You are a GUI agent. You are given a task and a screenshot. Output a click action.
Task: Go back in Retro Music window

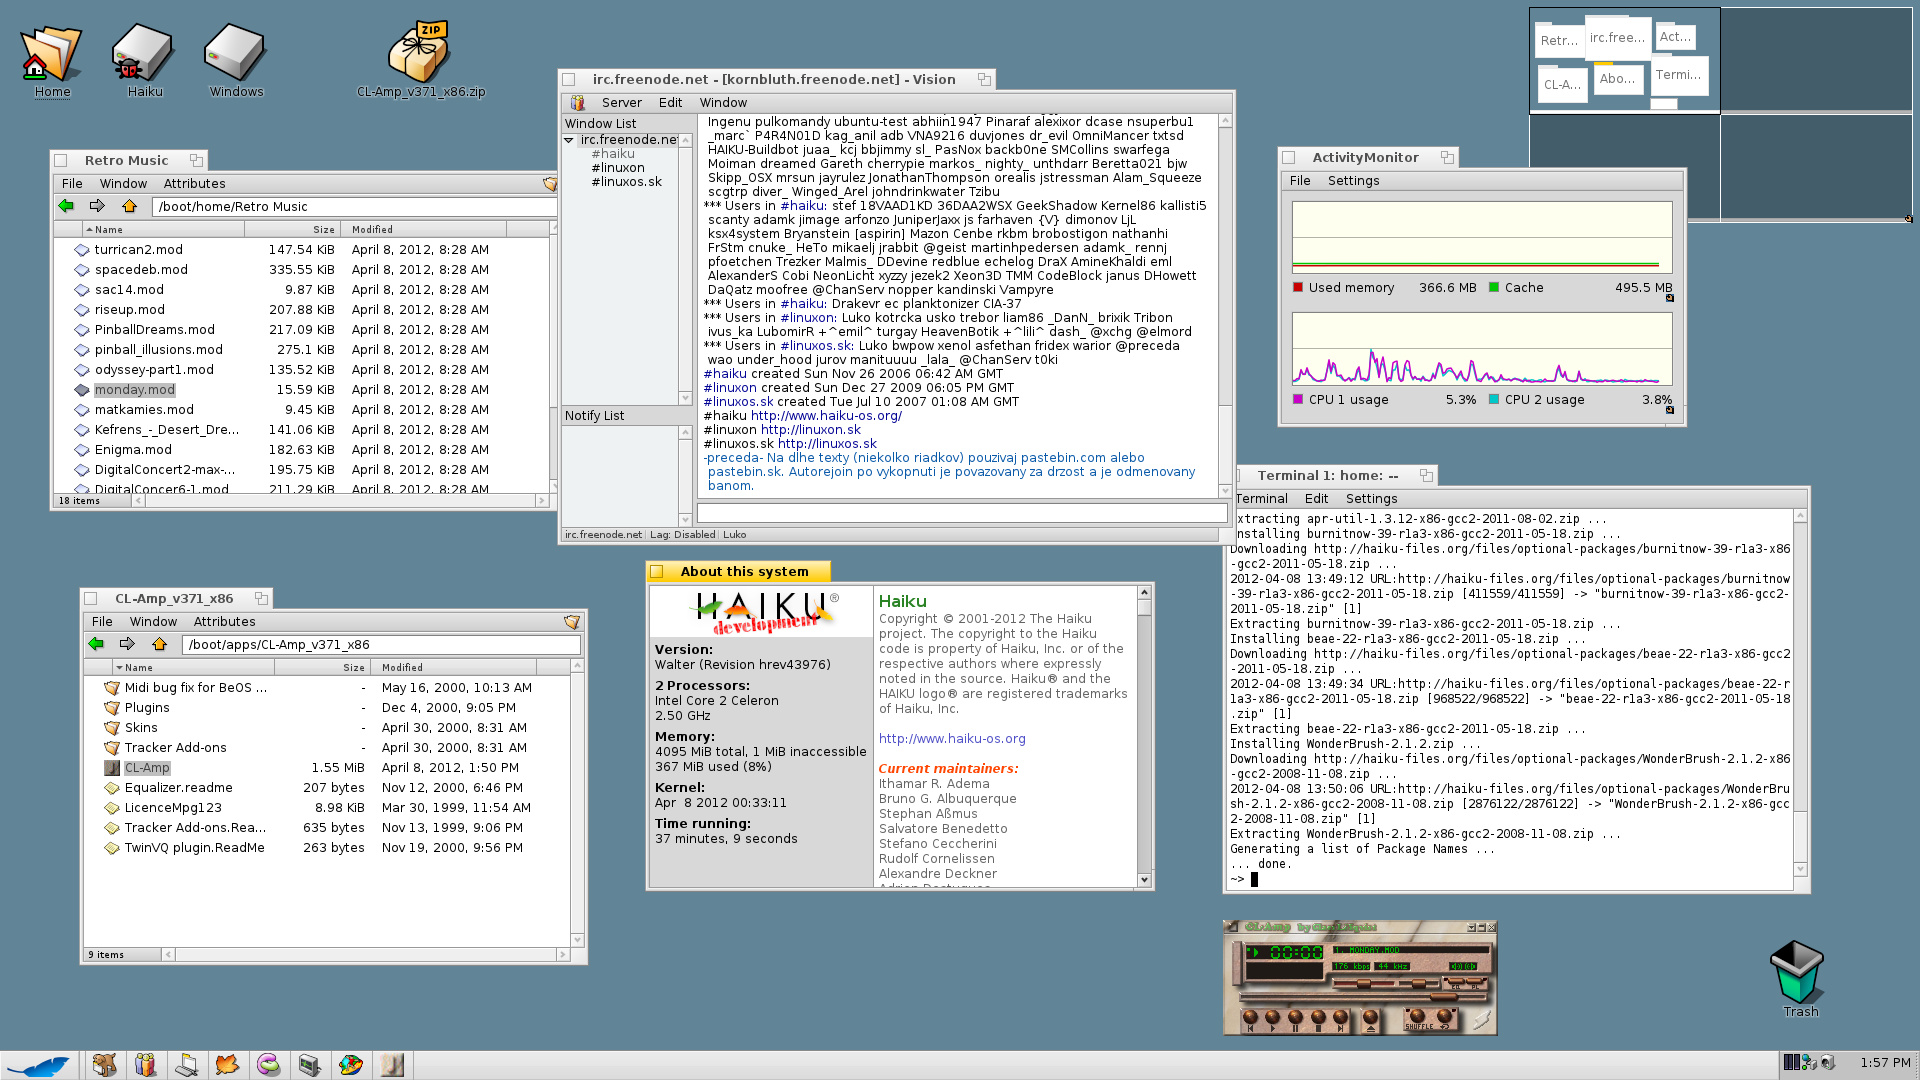[x=66, y=206]
